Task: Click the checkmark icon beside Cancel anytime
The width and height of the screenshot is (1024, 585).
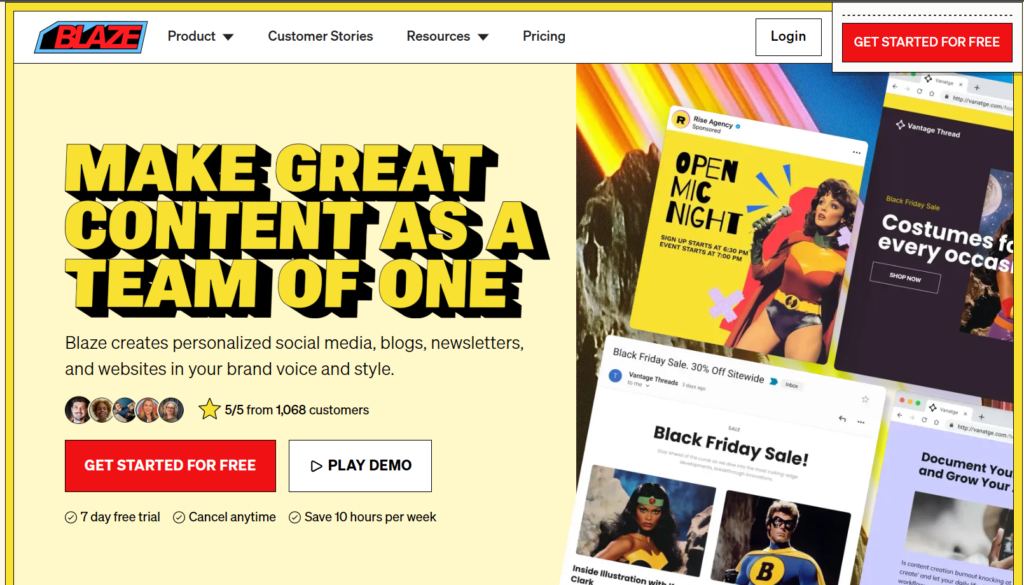Action: tap(179, 518)
